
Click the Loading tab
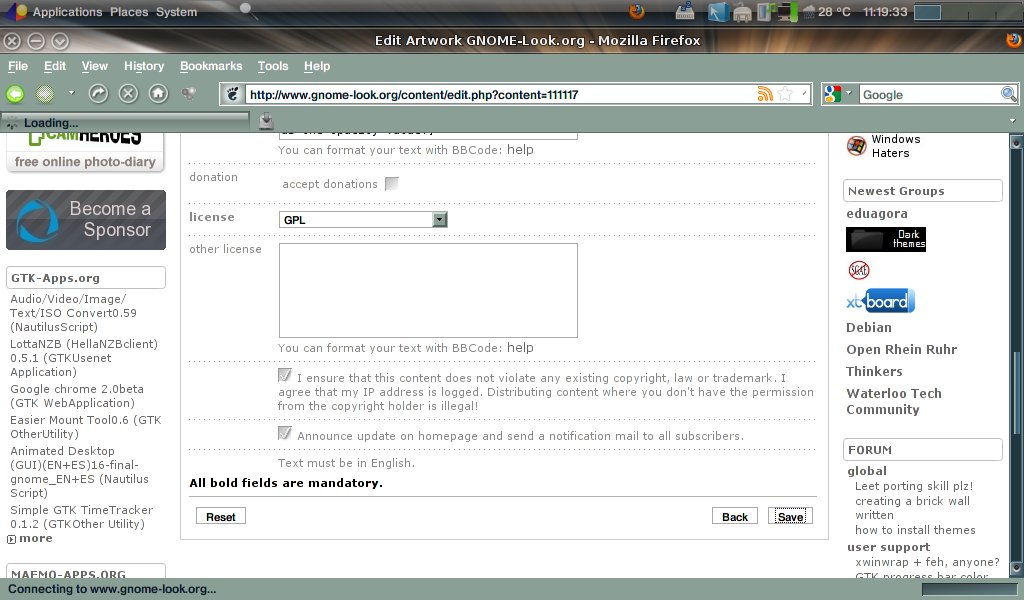126,122
